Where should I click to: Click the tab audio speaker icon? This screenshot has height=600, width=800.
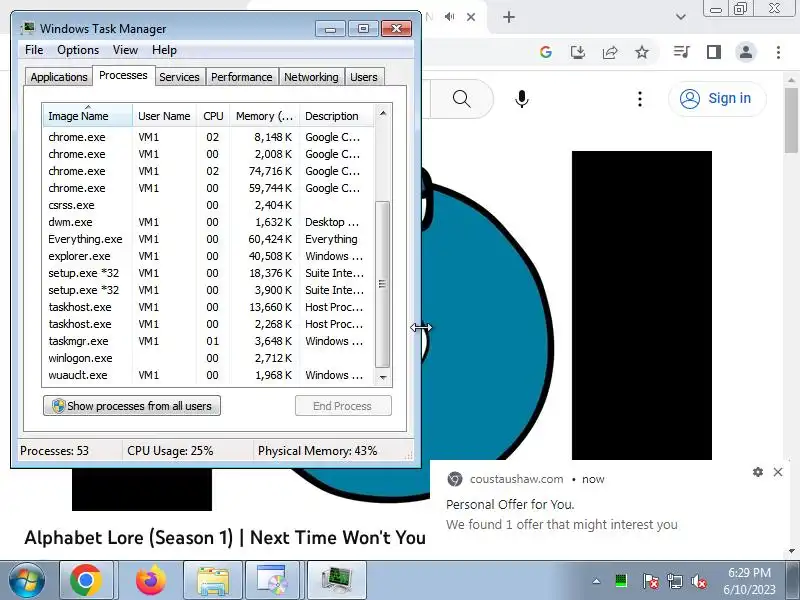[x=449, y=17]
